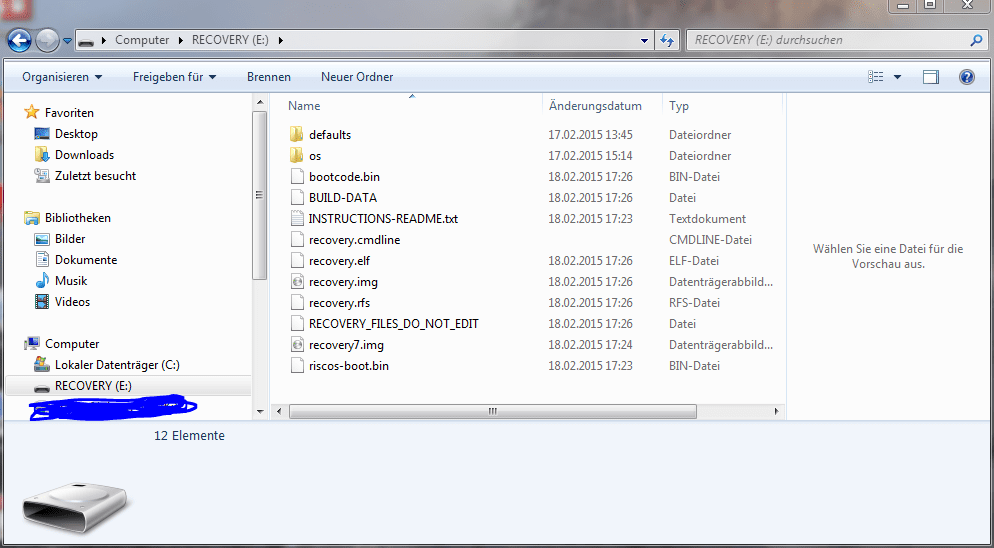The height and width of the screenshot is (548, 994).
Task: Click the 'CMDLINE-Datei' type cell
Action: (x=710, y=240)
